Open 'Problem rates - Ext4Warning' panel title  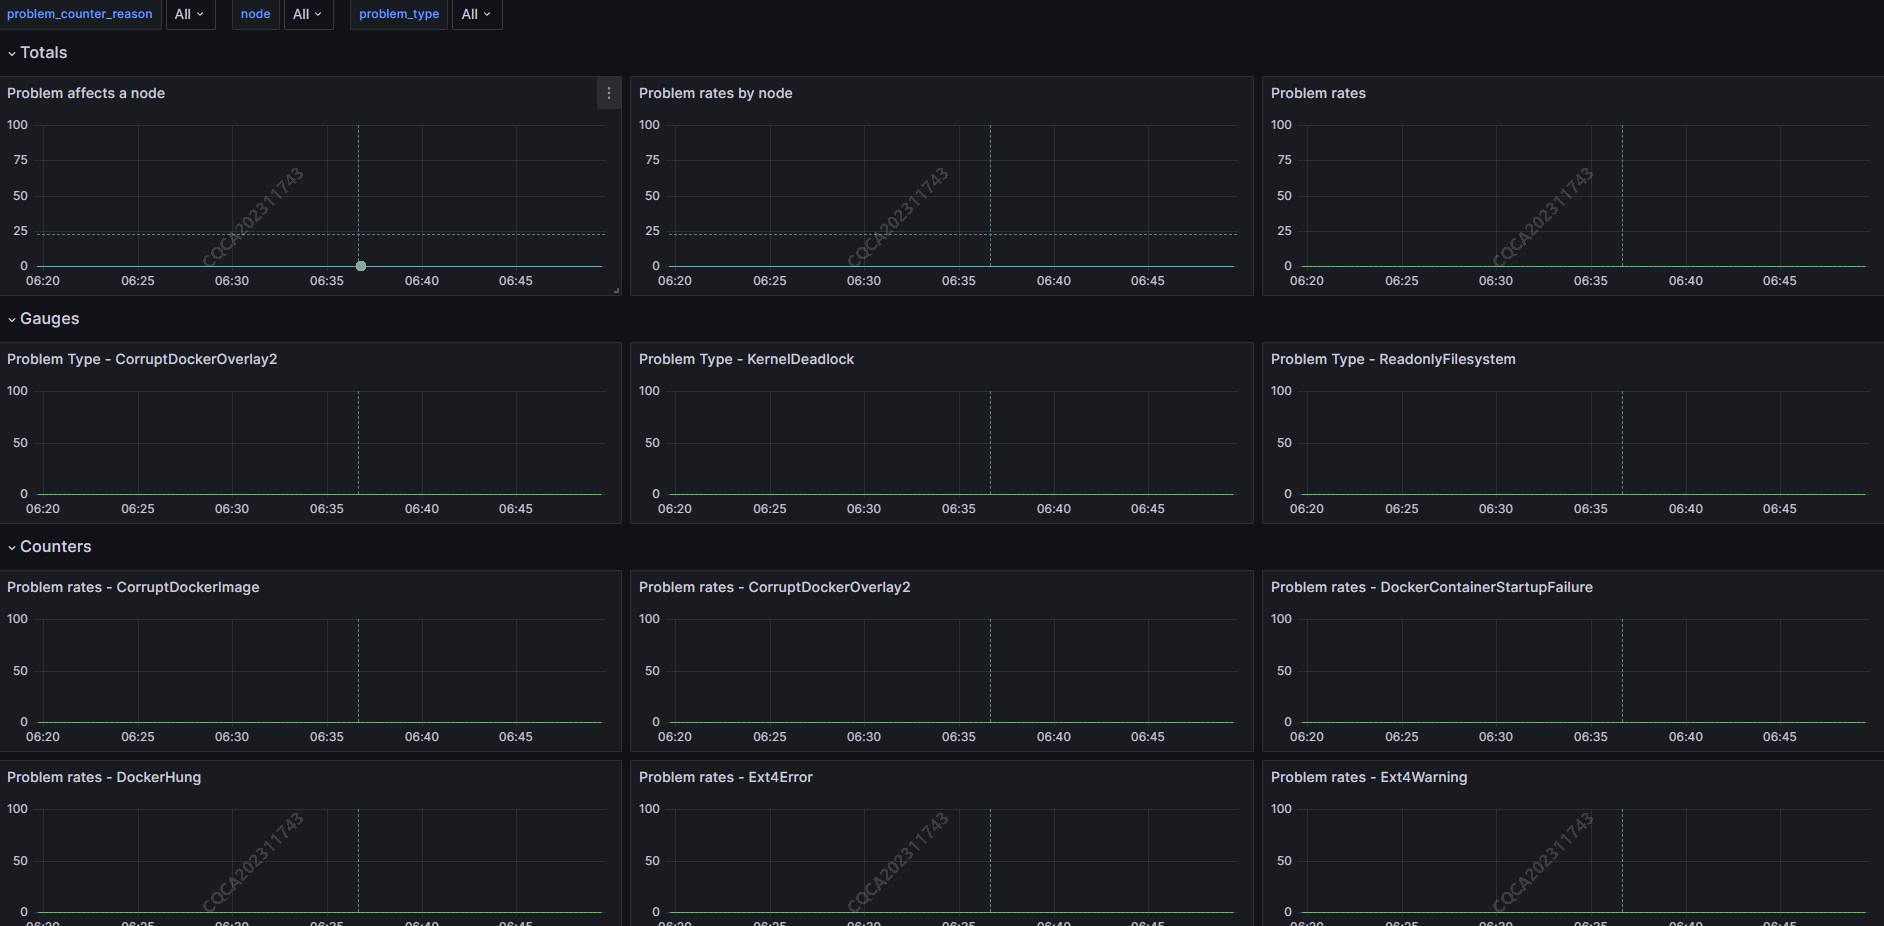(x=1369, y=777)
